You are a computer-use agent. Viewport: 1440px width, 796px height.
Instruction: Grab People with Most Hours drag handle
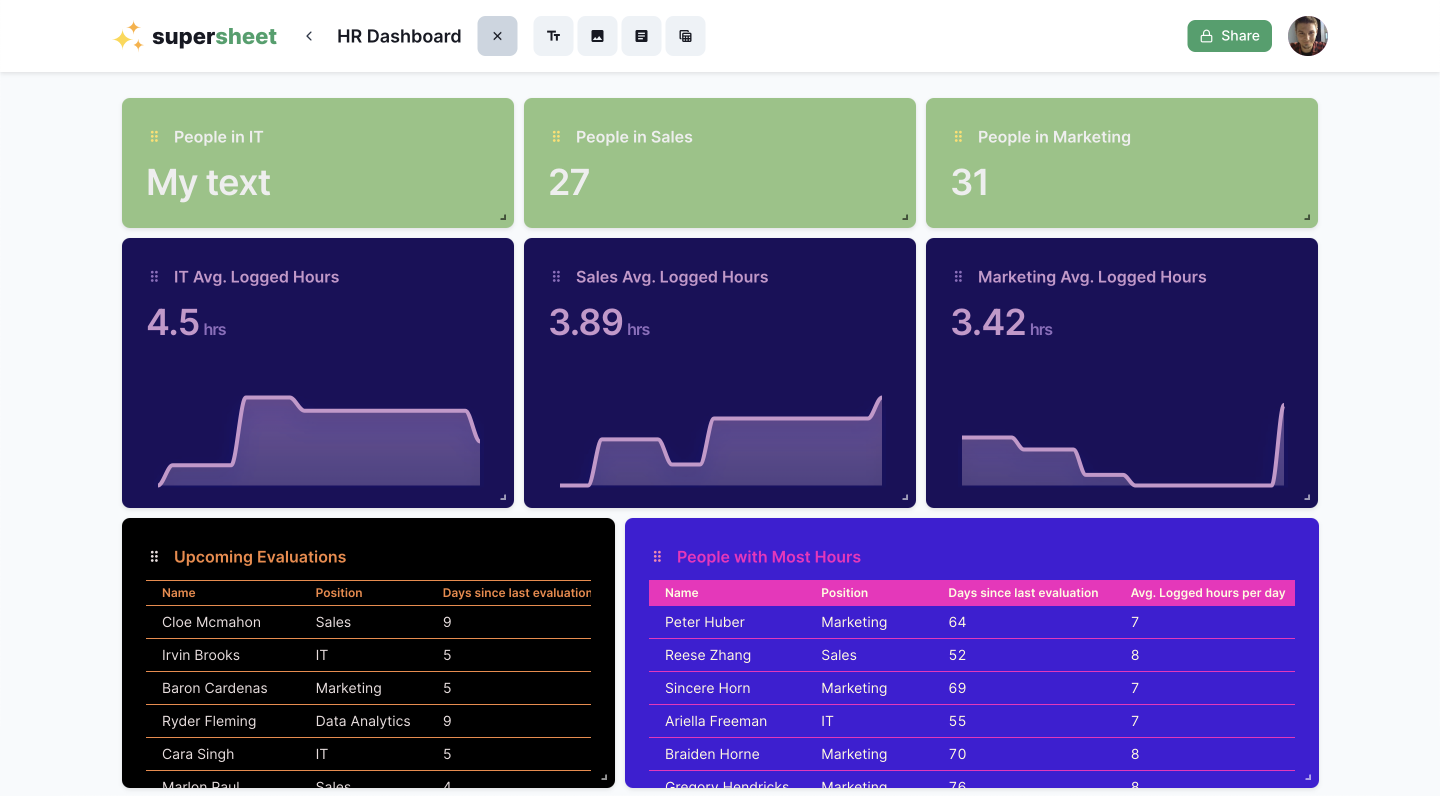click(657, 557)
